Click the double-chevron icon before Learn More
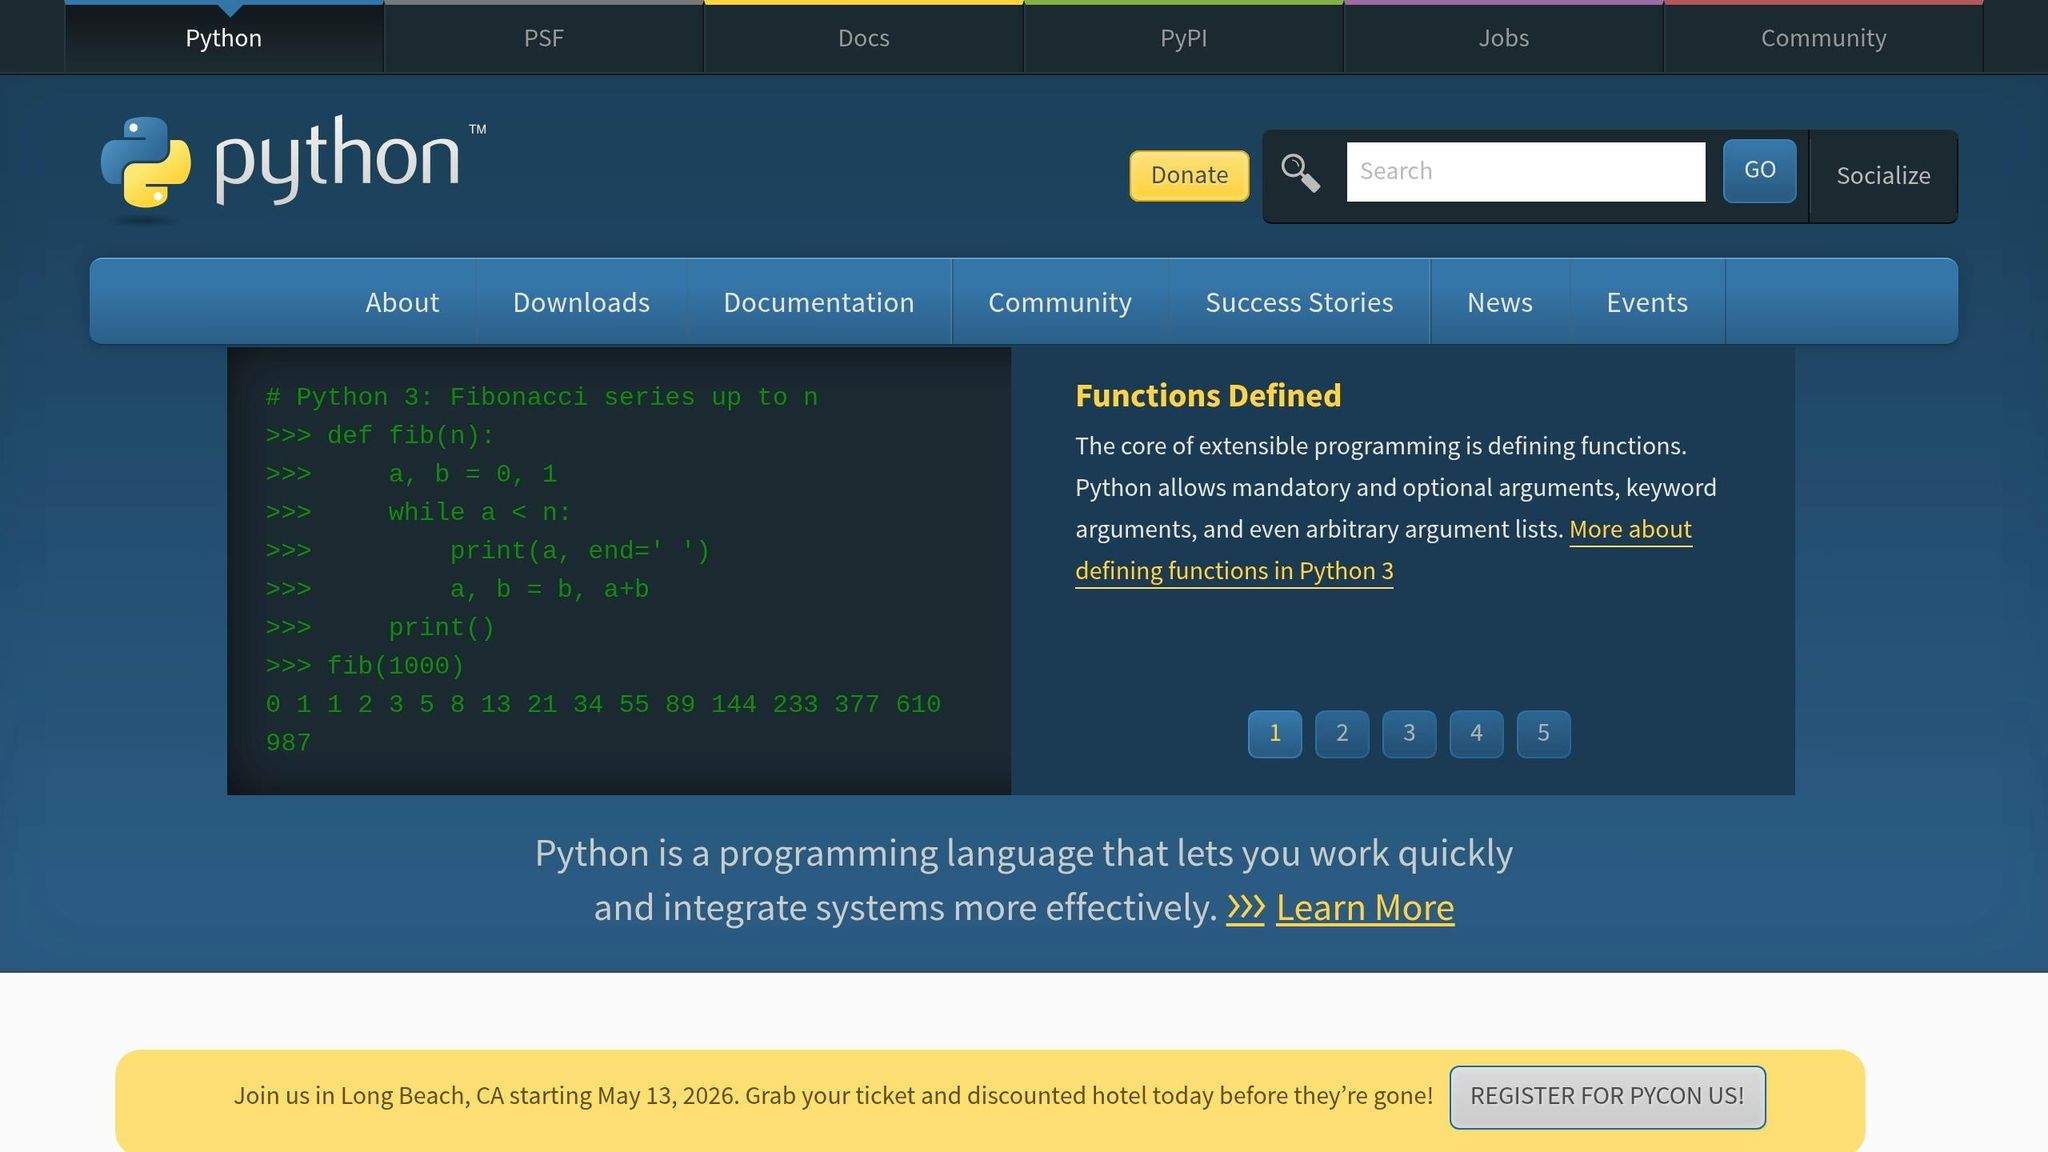 [1243, 908]
